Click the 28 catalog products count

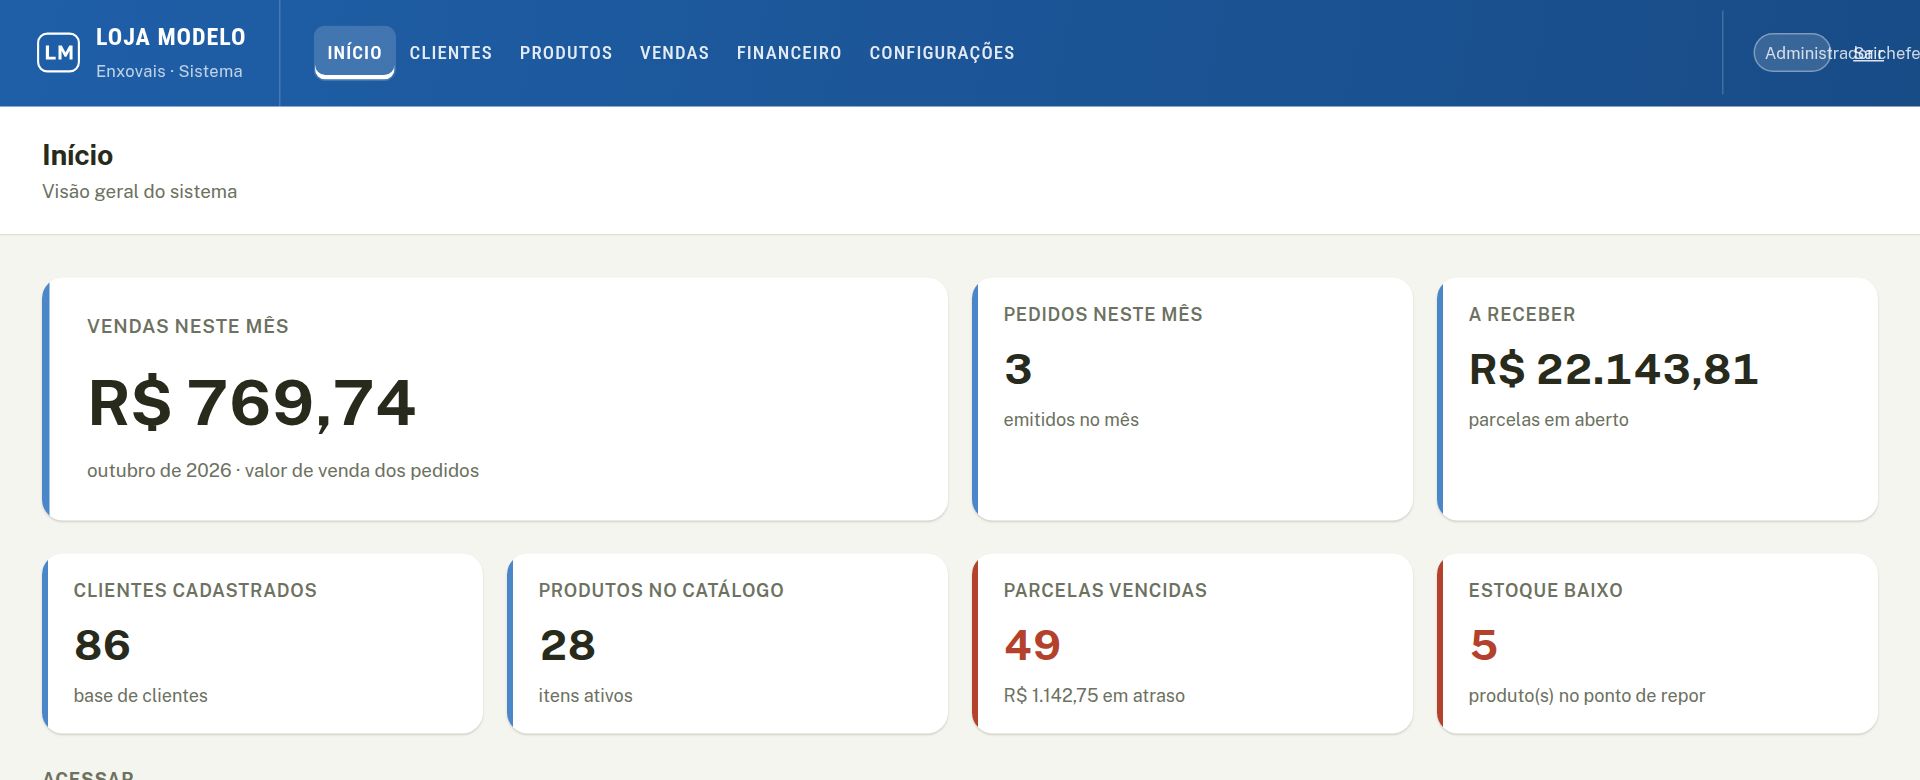click(x=567, y=645)
